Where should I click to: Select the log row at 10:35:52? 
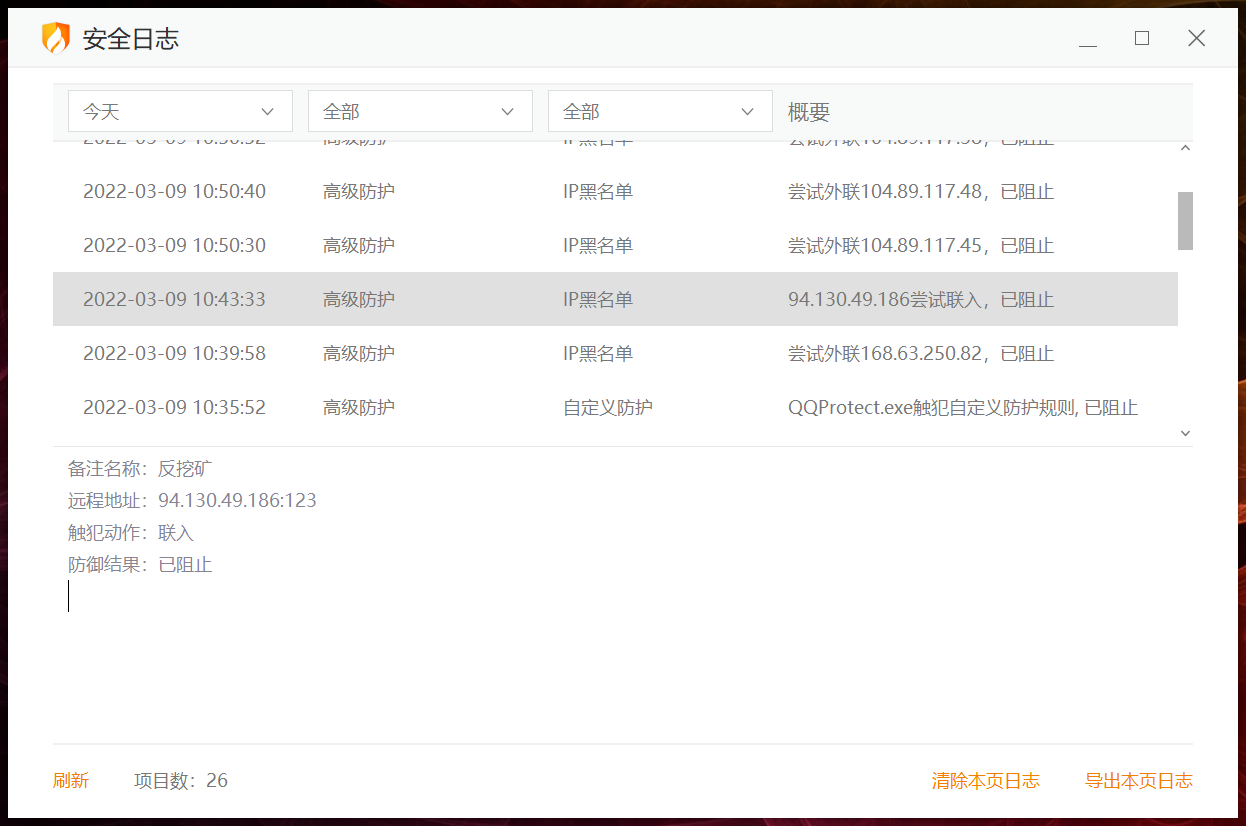click(x=615, y=407)
